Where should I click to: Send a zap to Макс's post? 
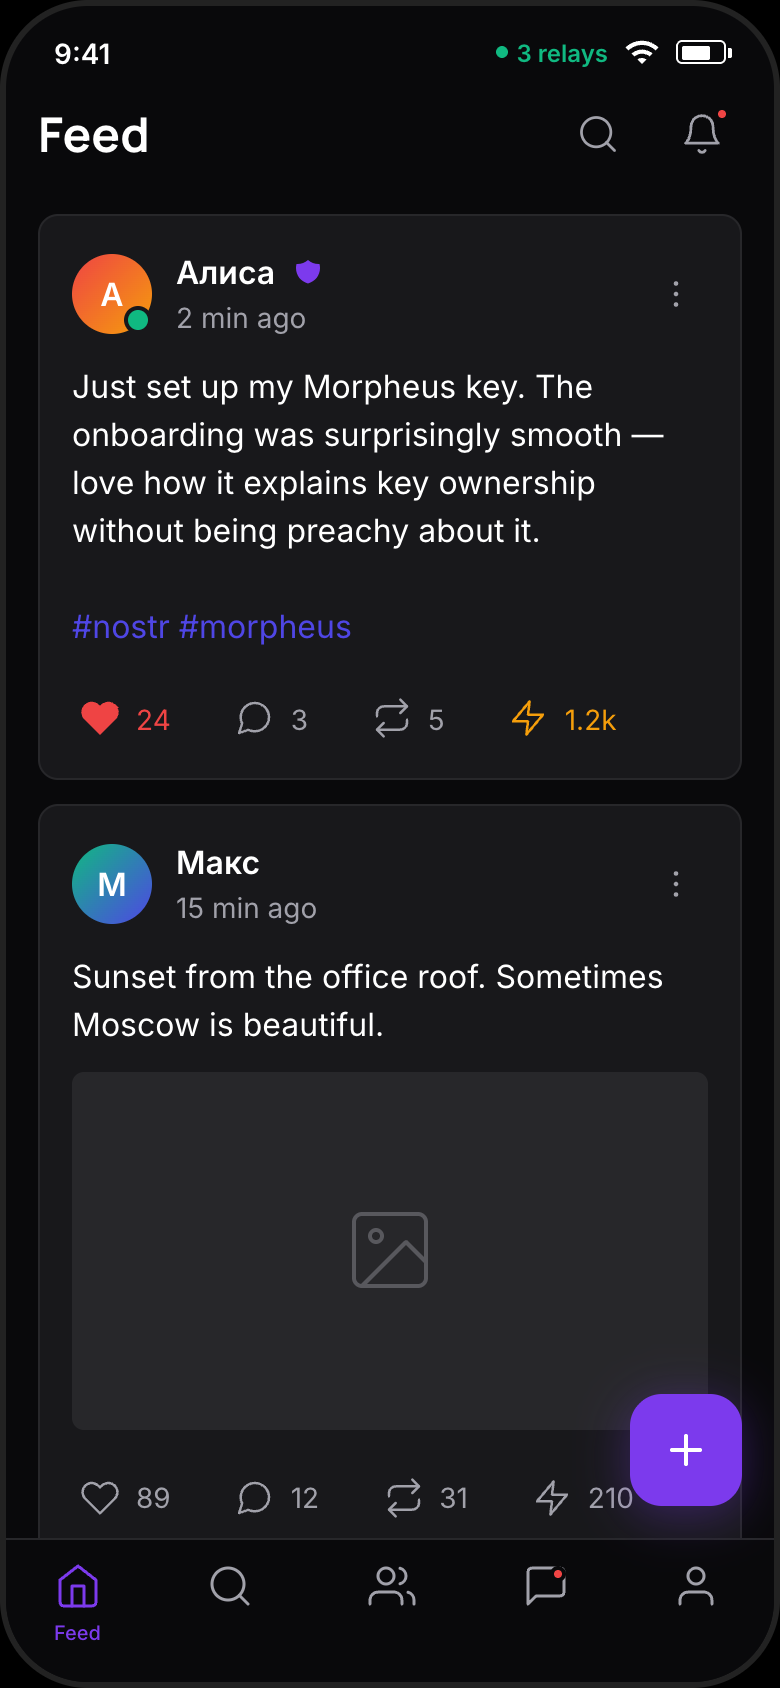pyautogui.click(x=552, y=1497)
